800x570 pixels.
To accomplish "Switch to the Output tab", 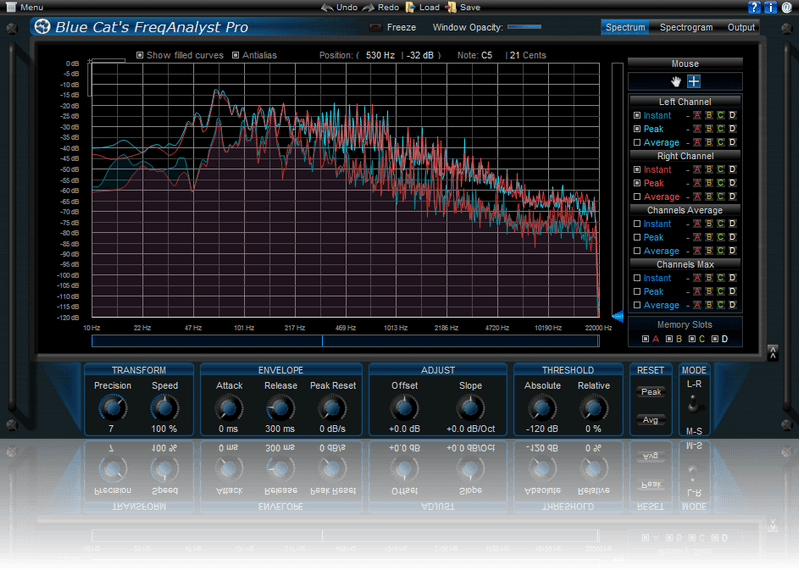I will (741, 28).
